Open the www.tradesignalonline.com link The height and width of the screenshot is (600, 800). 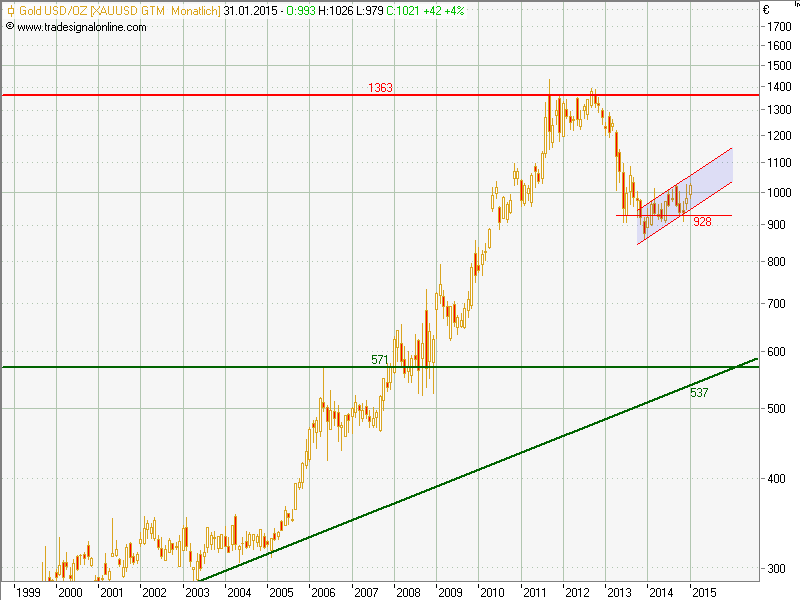coord(82,27)
